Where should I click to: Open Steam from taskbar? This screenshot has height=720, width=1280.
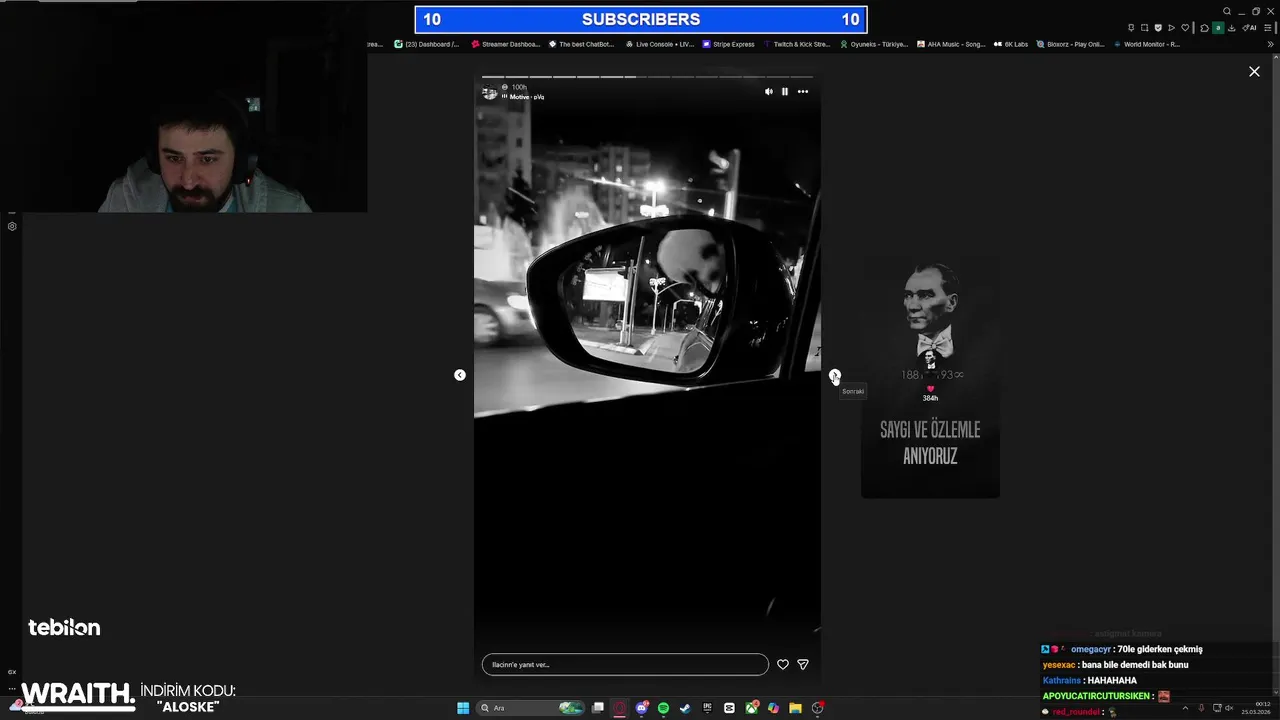[685, 708]
